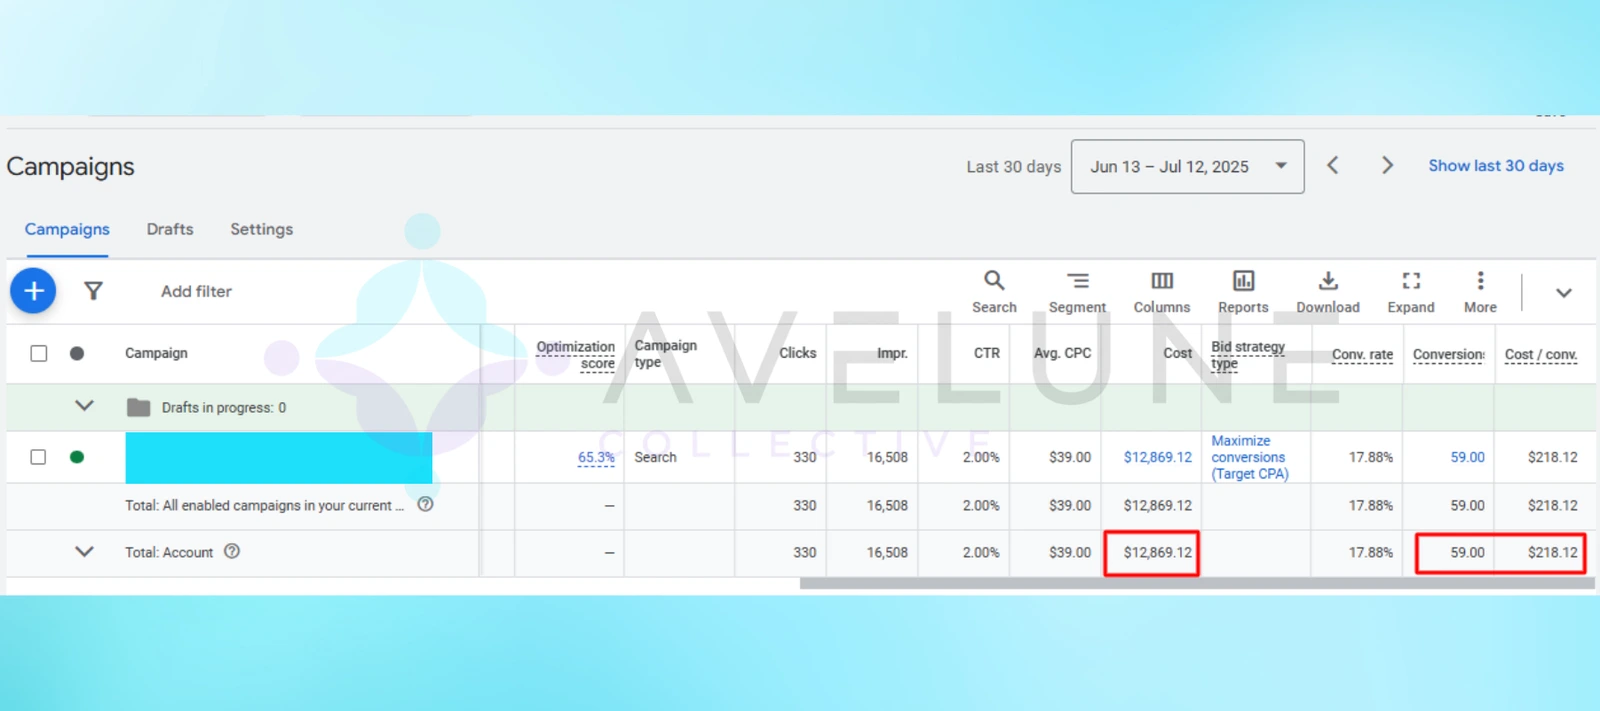Click Add filter
Viewport: 1600px width, 711px height.
[196, 291]
